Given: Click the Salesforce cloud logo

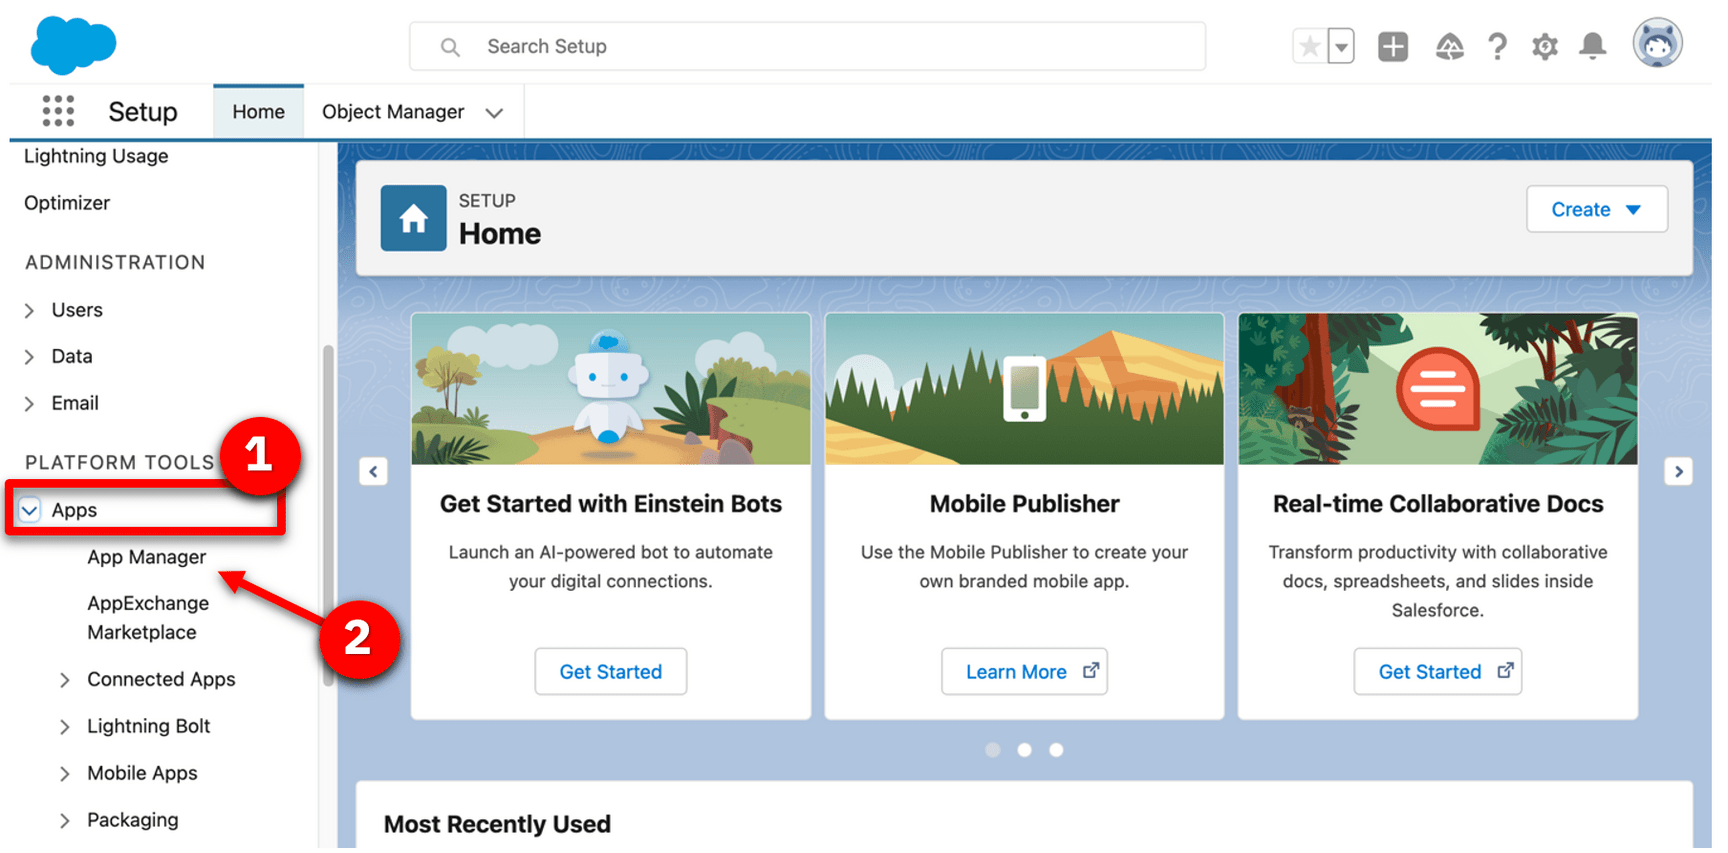Looking at the screenshot, I should click(x=73, y=46).
